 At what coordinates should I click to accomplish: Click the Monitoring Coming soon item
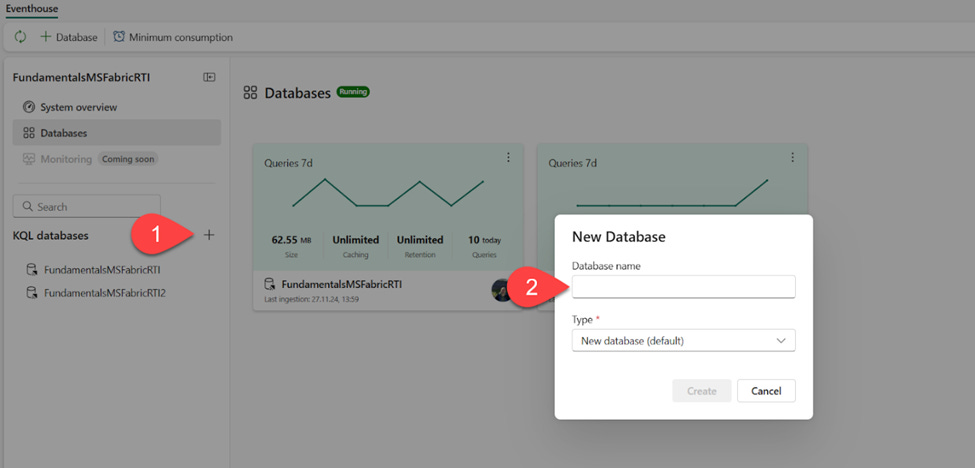[x=91, y=159]
